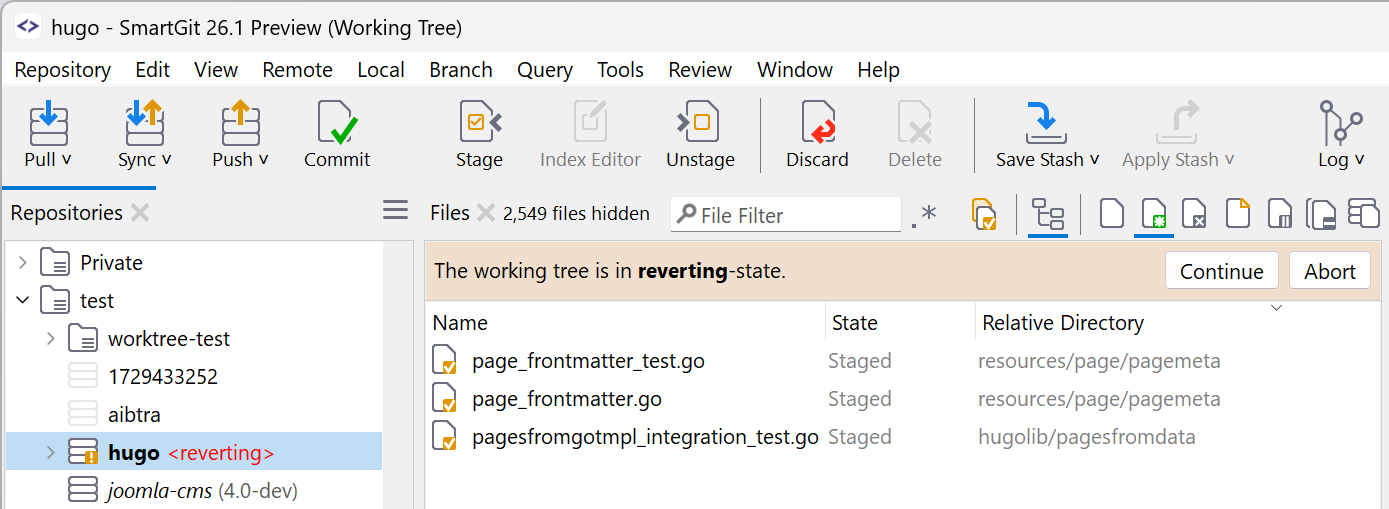Open the Branch menu

coord(460,70)
